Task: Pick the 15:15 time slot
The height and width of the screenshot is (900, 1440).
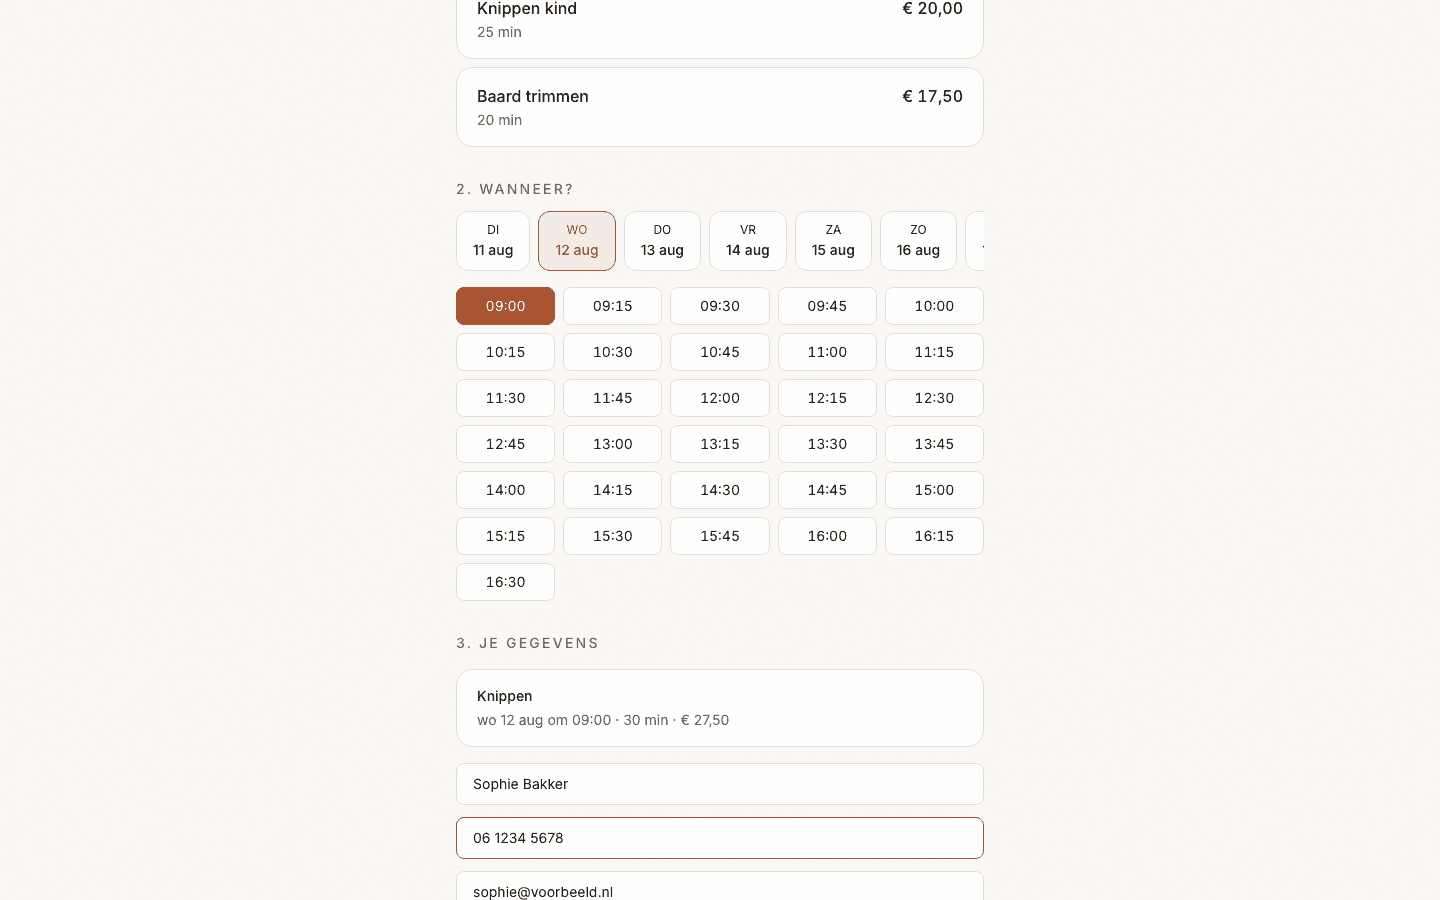Action: [505, 536]
